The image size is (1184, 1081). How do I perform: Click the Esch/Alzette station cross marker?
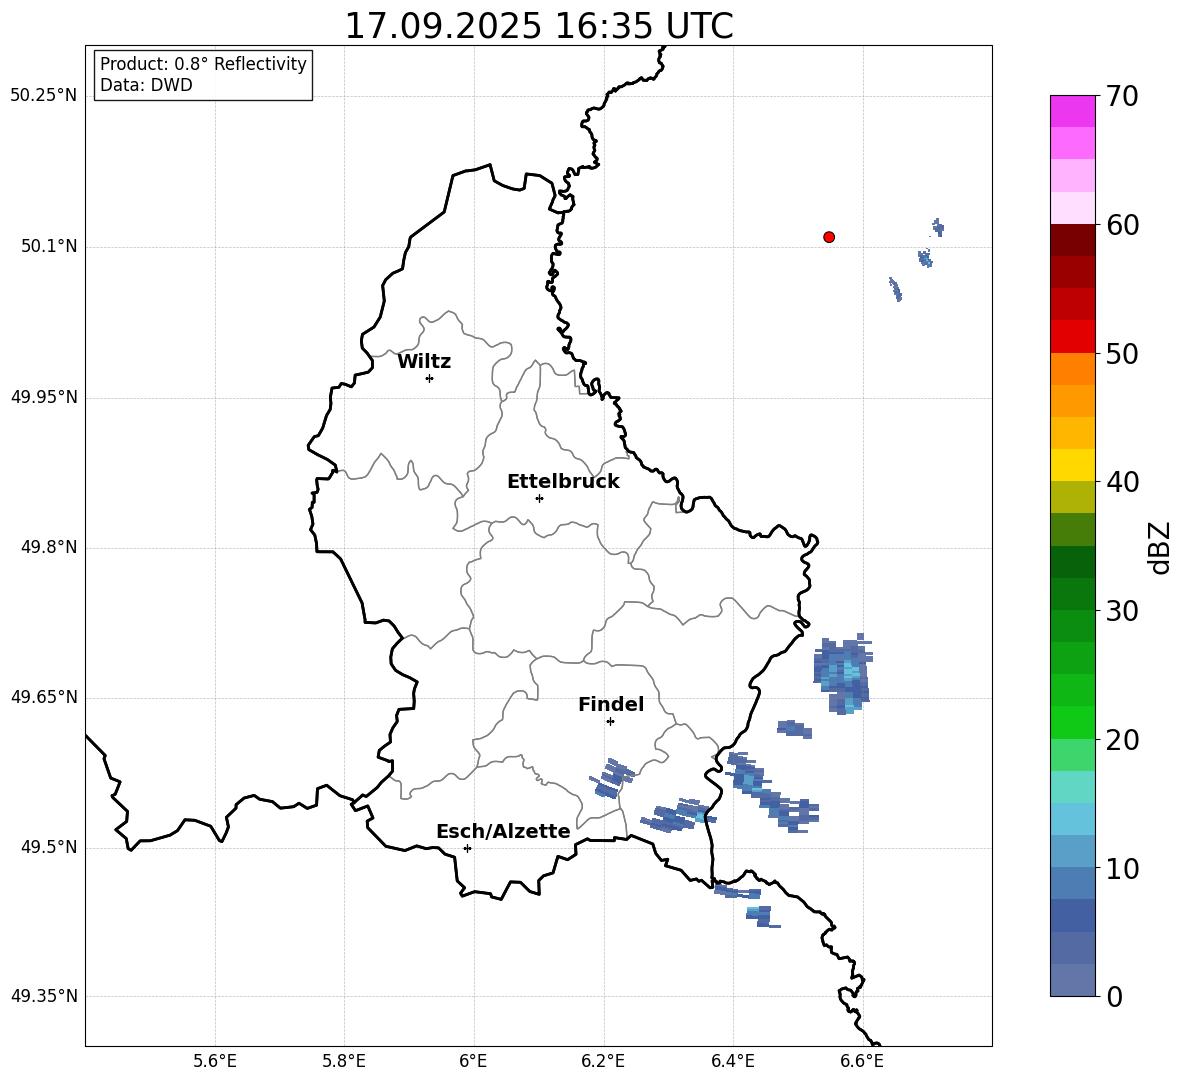click(467, 848)
